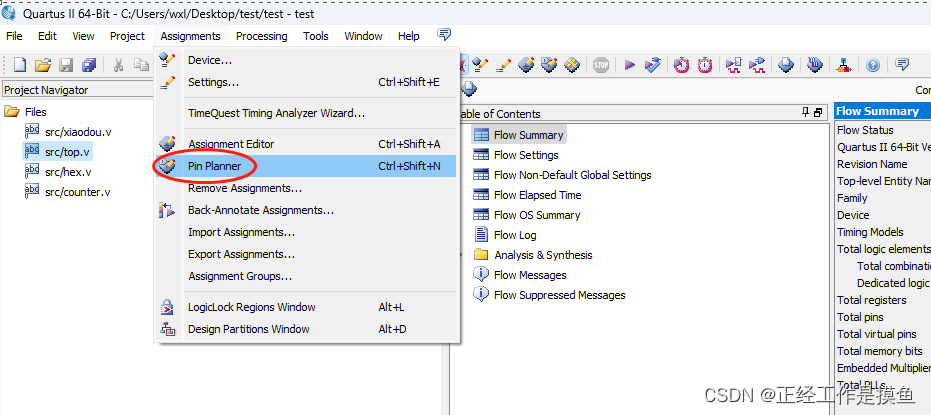The image size is (931, 415).
Task: Select Design Partitions Window menu entry
Action: coord(307,329)
